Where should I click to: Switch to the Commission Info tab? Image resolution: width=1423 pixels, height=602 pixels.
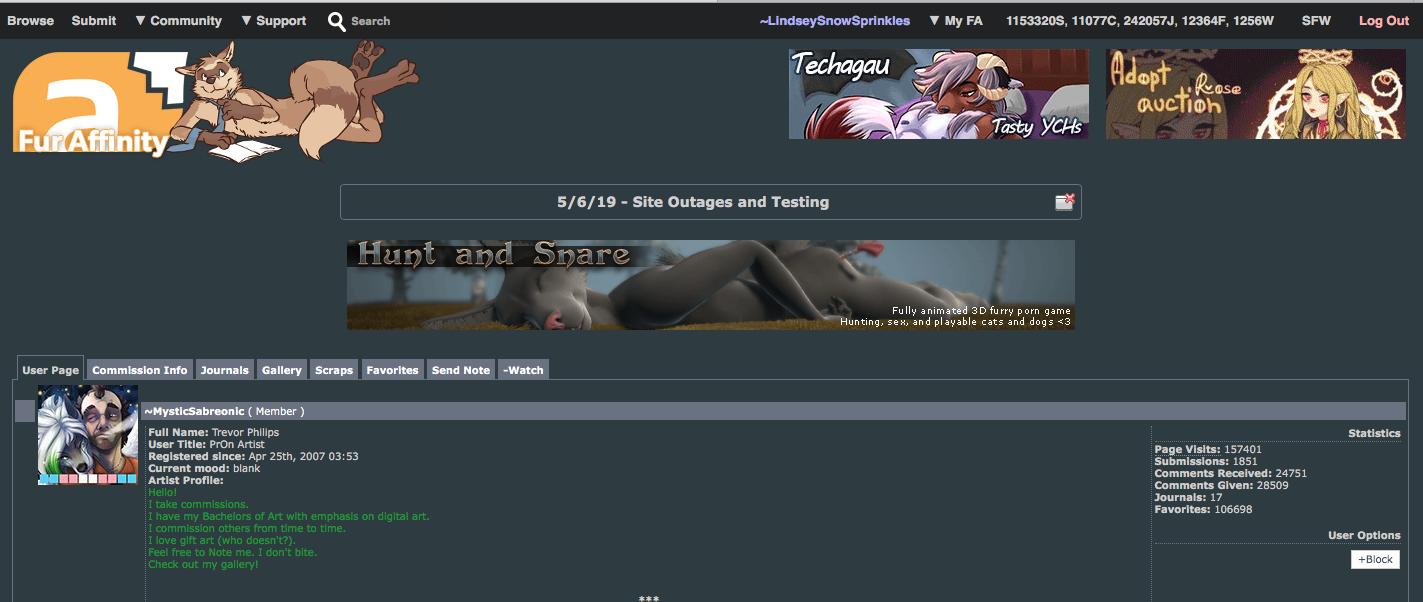pos(140,370)
